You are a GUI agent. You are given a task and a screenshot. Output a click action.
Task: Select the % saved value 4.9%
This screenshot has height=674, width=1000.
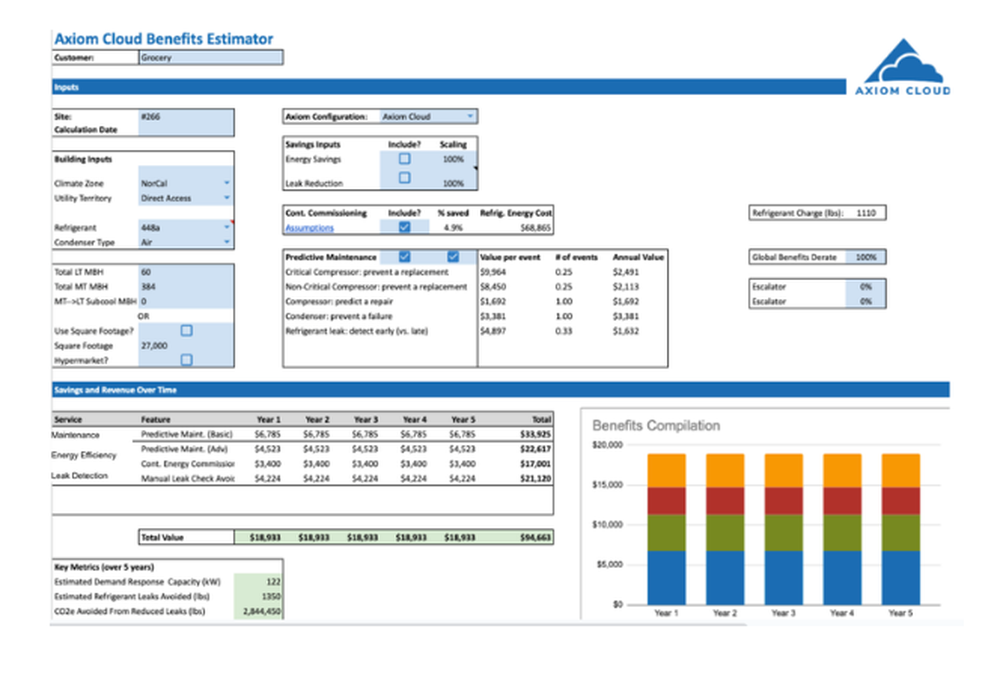coord(453,228)
